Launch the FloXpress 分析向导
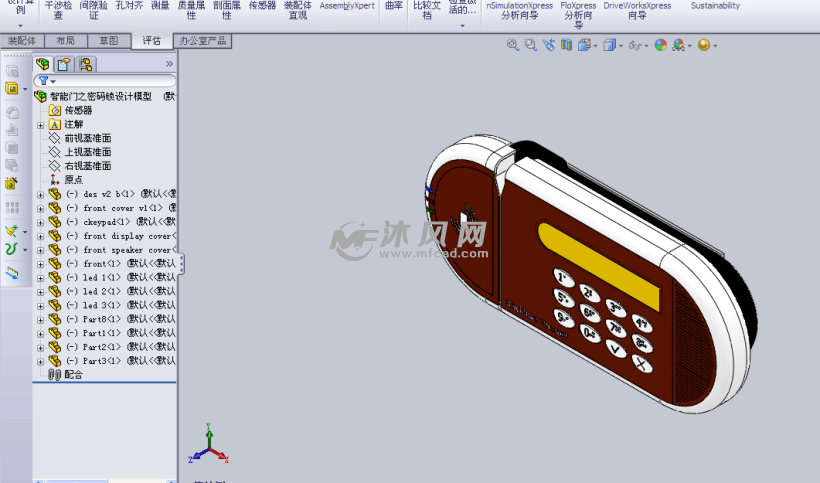The height and width of the screenshot is (483, 820). point(578,15)
